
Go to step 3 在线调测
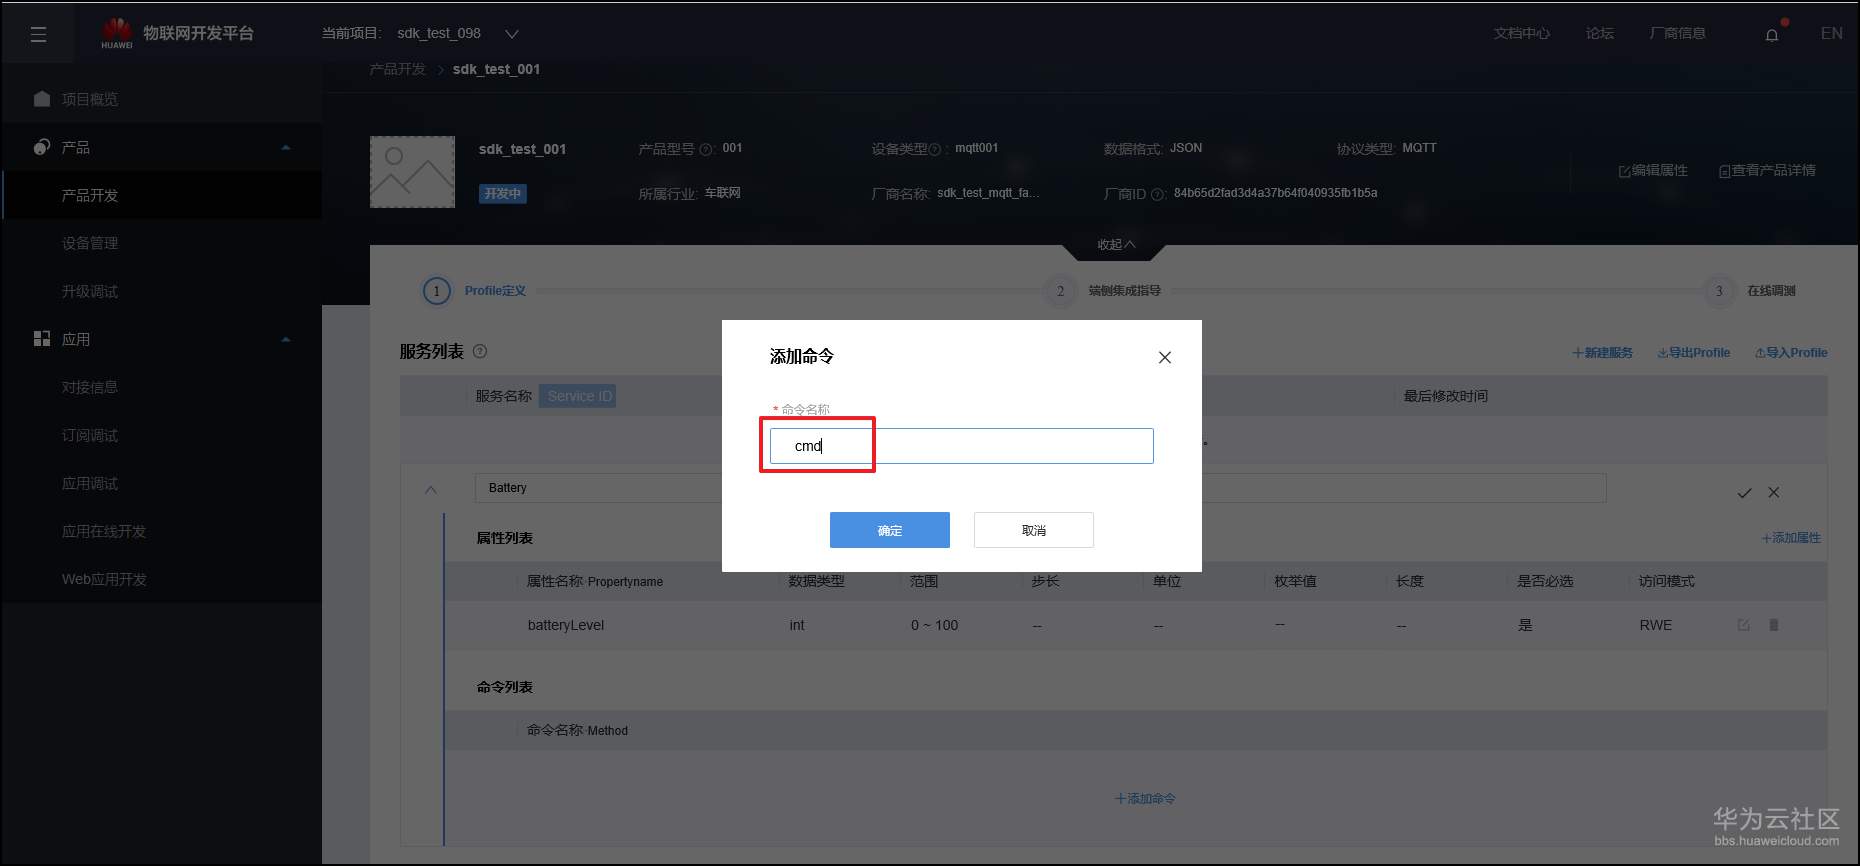pos(1751,291)
